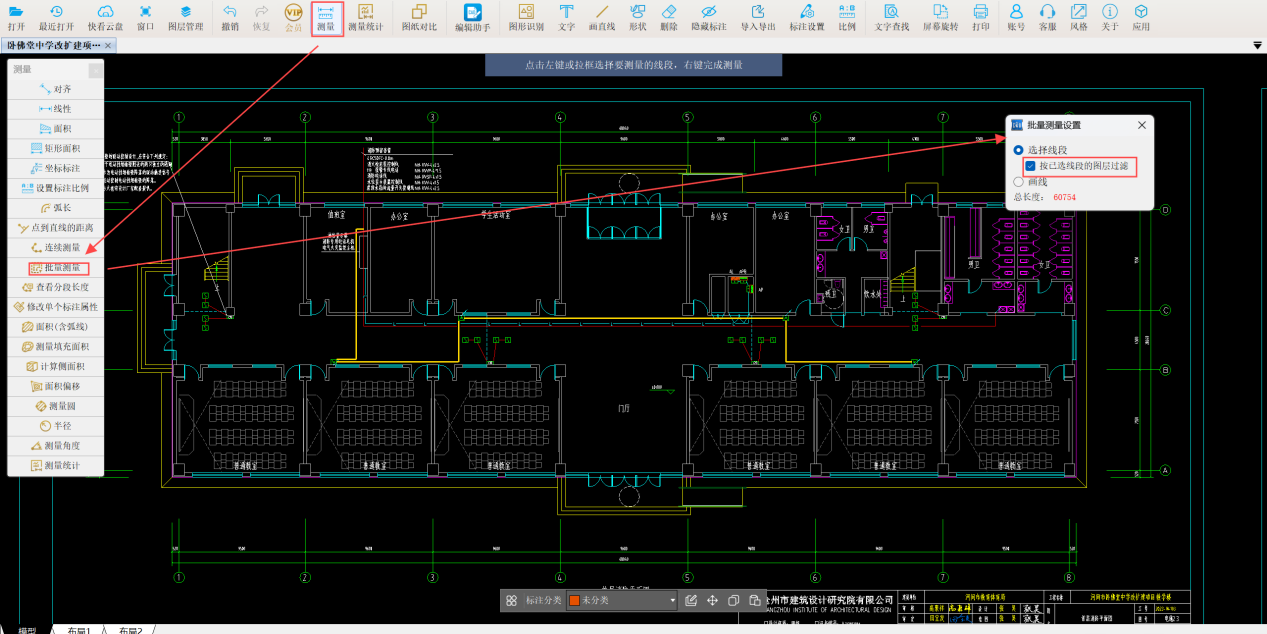
Task: Select the 画线 radio option
Action: coord(1019,182)
